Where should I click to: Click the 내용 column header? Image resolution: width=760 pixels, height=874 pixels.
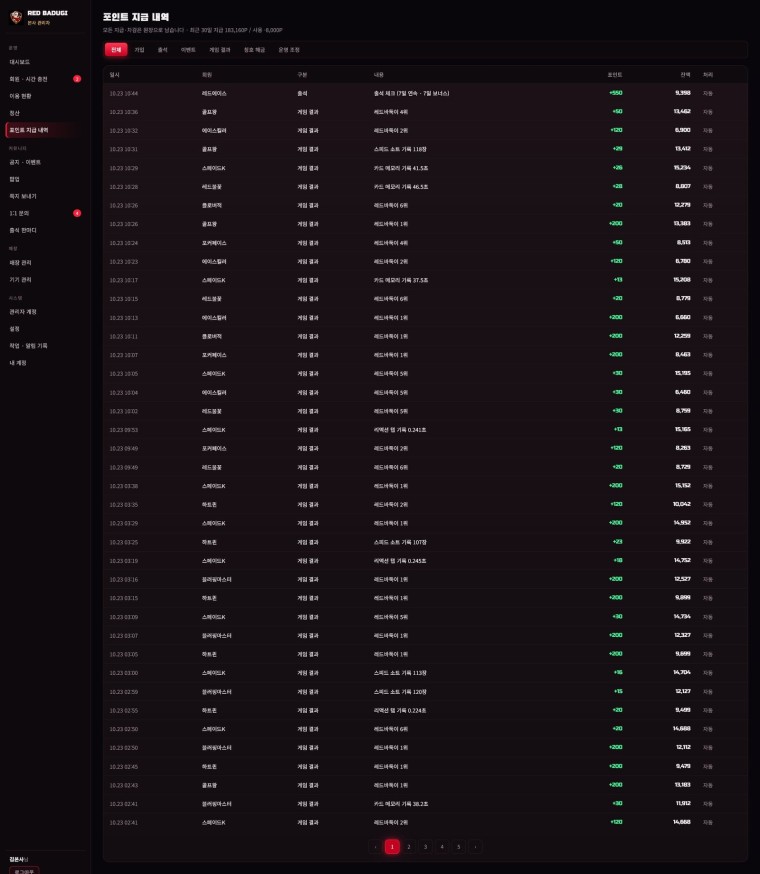pyautogui.click(x=379, y=75)
